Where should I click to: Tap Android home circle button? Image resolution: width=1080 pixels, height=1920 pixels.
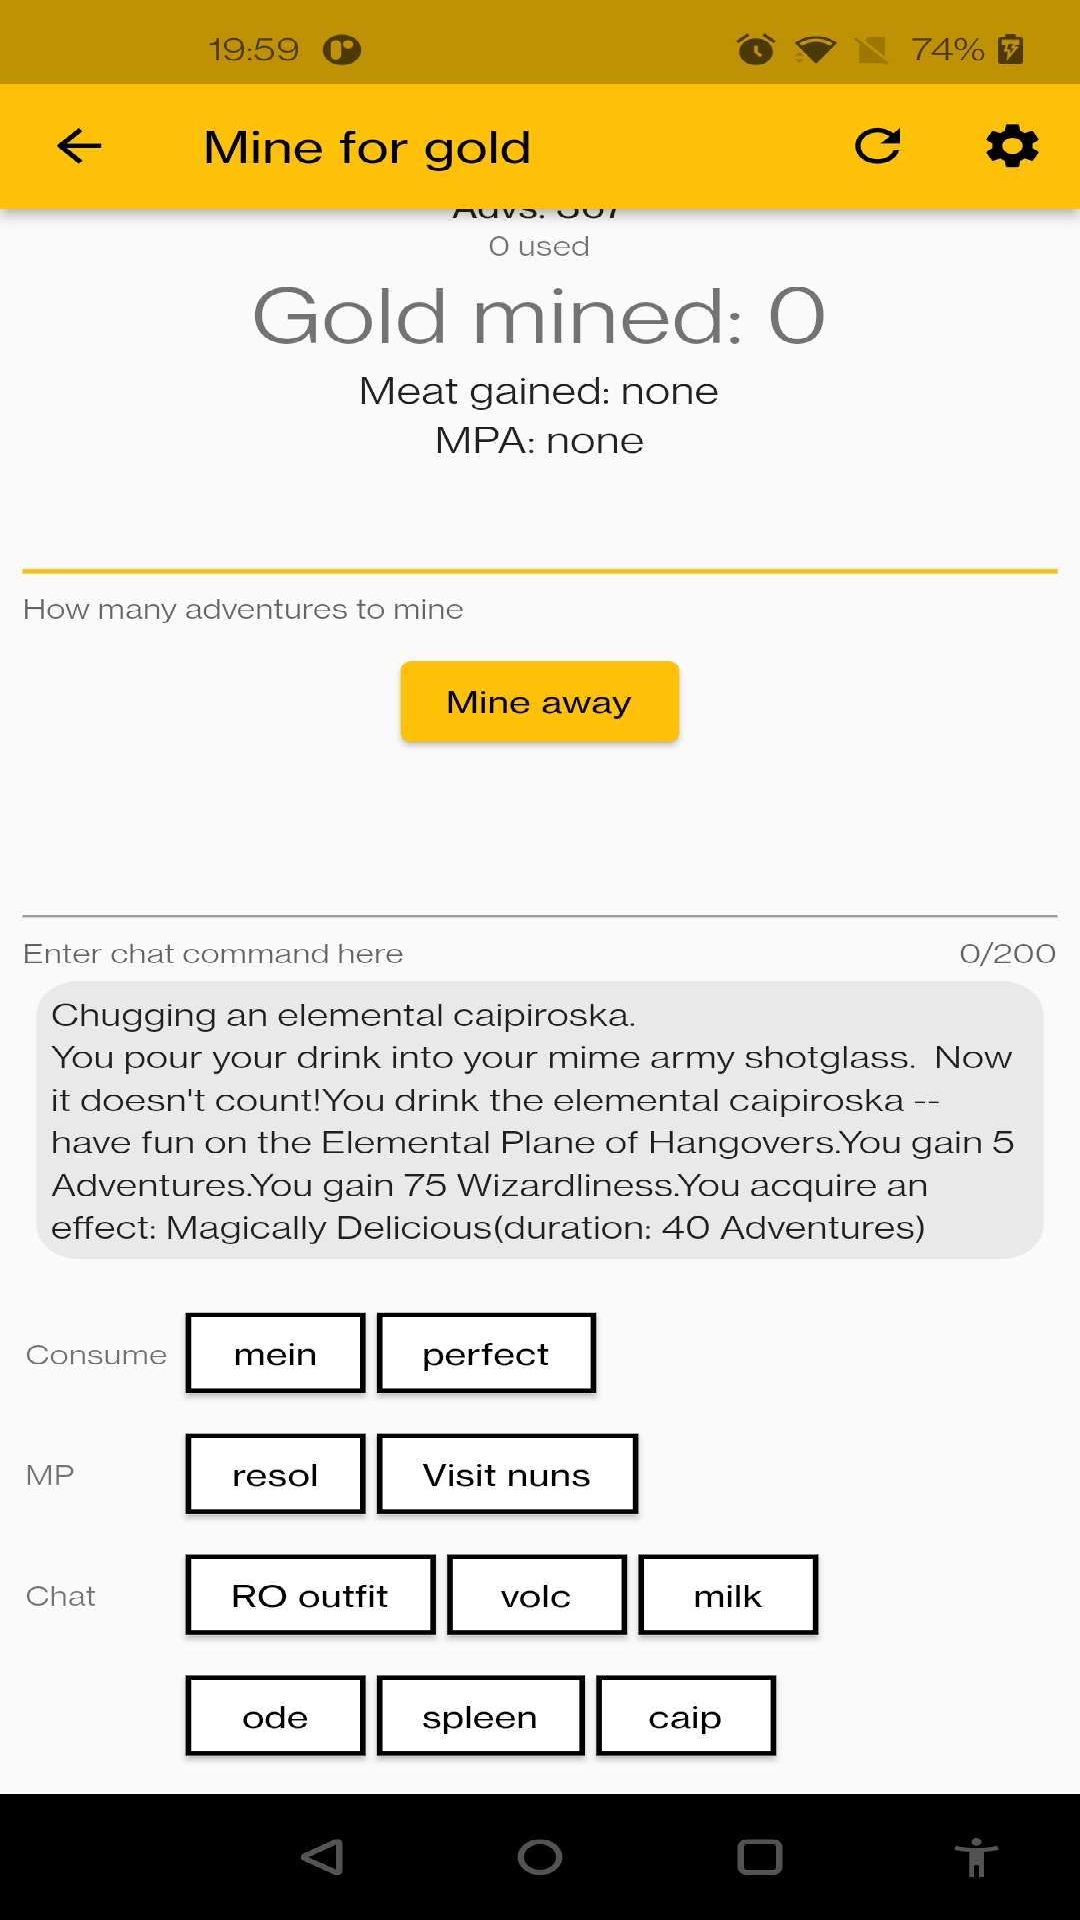pyautogui.click(x=540, y=1857)
